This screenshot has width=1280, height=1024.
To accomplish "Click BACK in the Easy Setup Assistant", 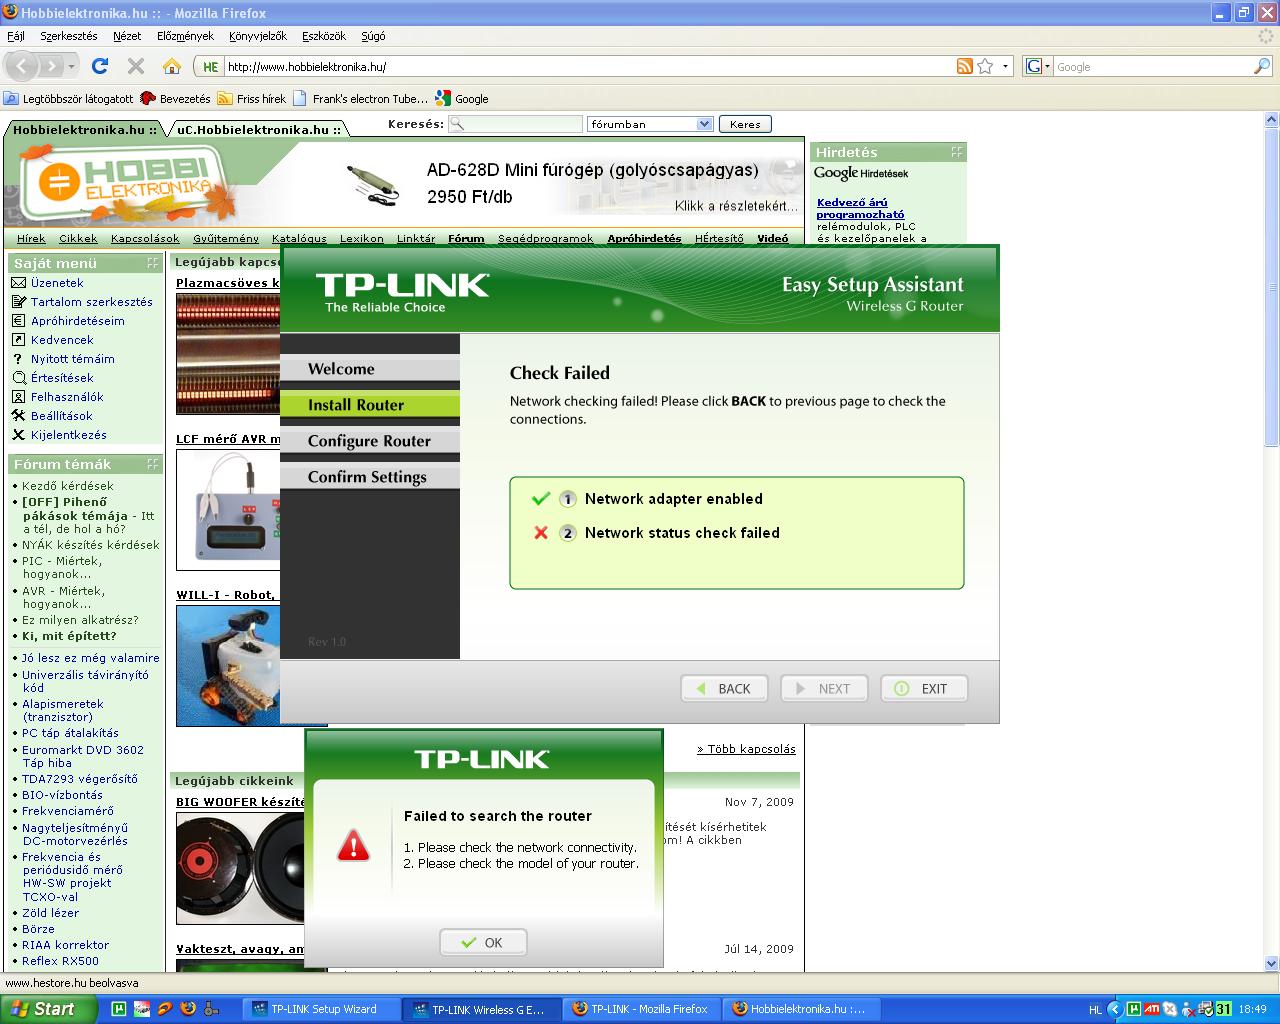I will [724, 688].
